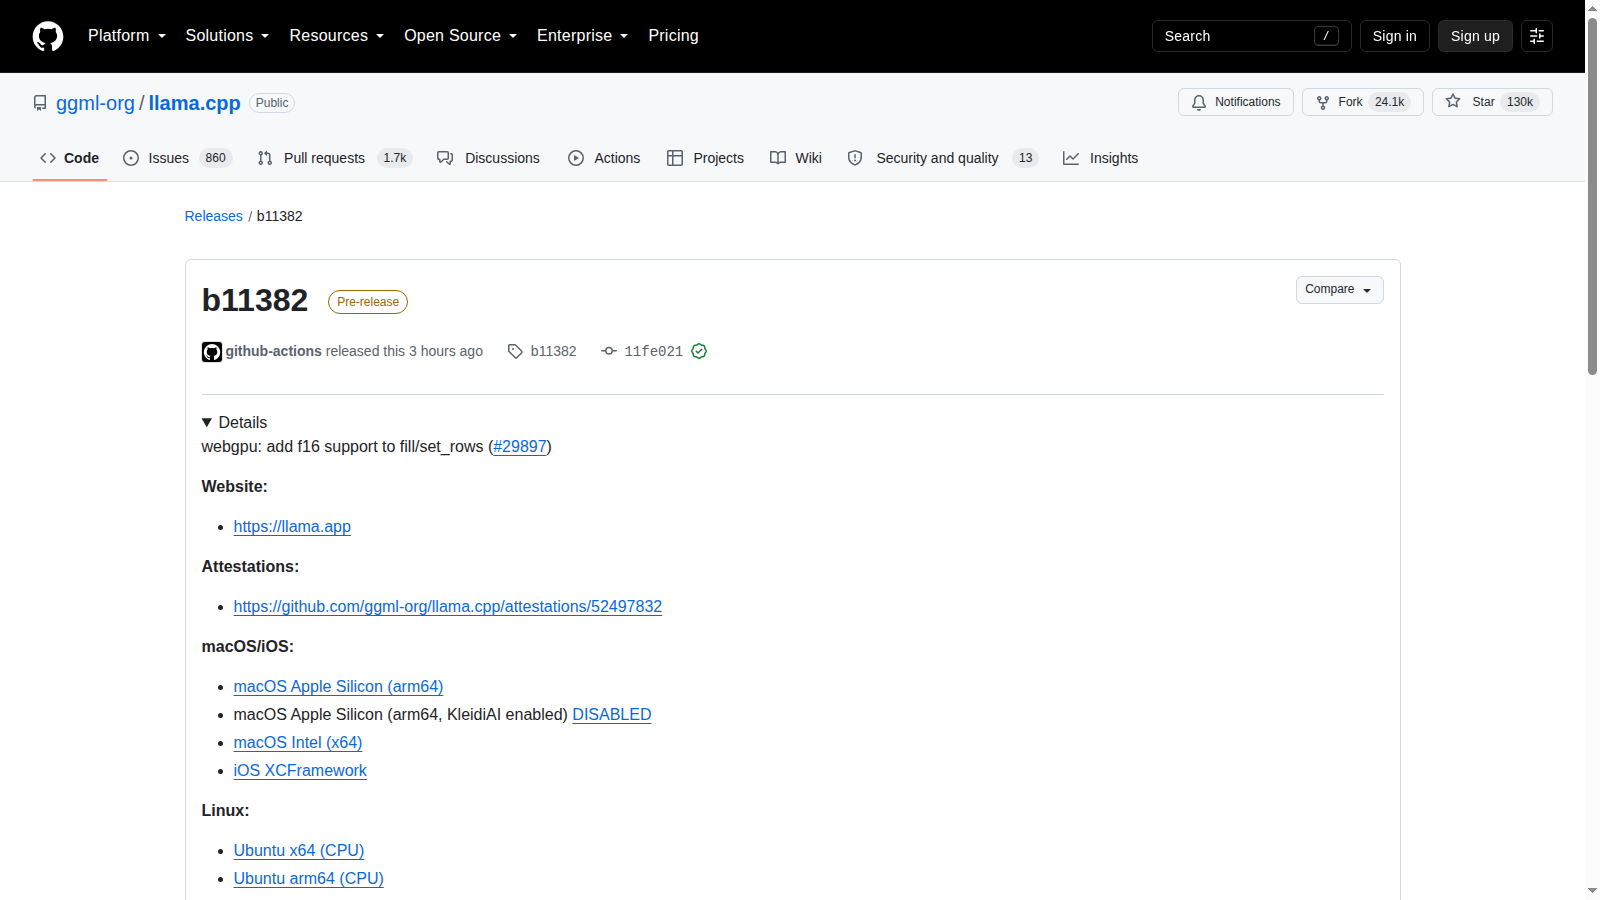Screen dimensions: 1600x900
Task: Fork the llama.cpp repository
Action: 1362,102
